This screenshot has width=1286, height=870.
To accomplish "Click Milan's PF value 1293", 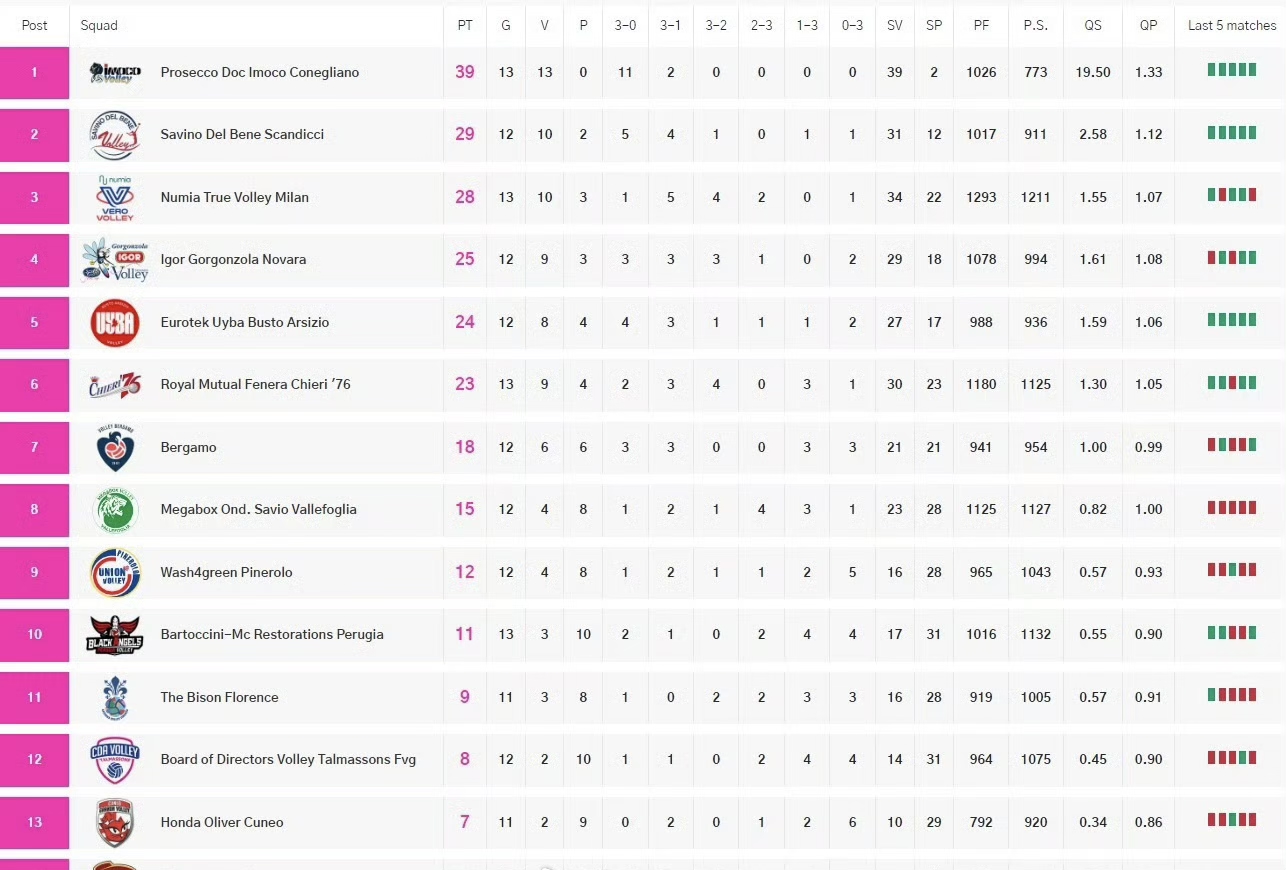I will point(981,197).
